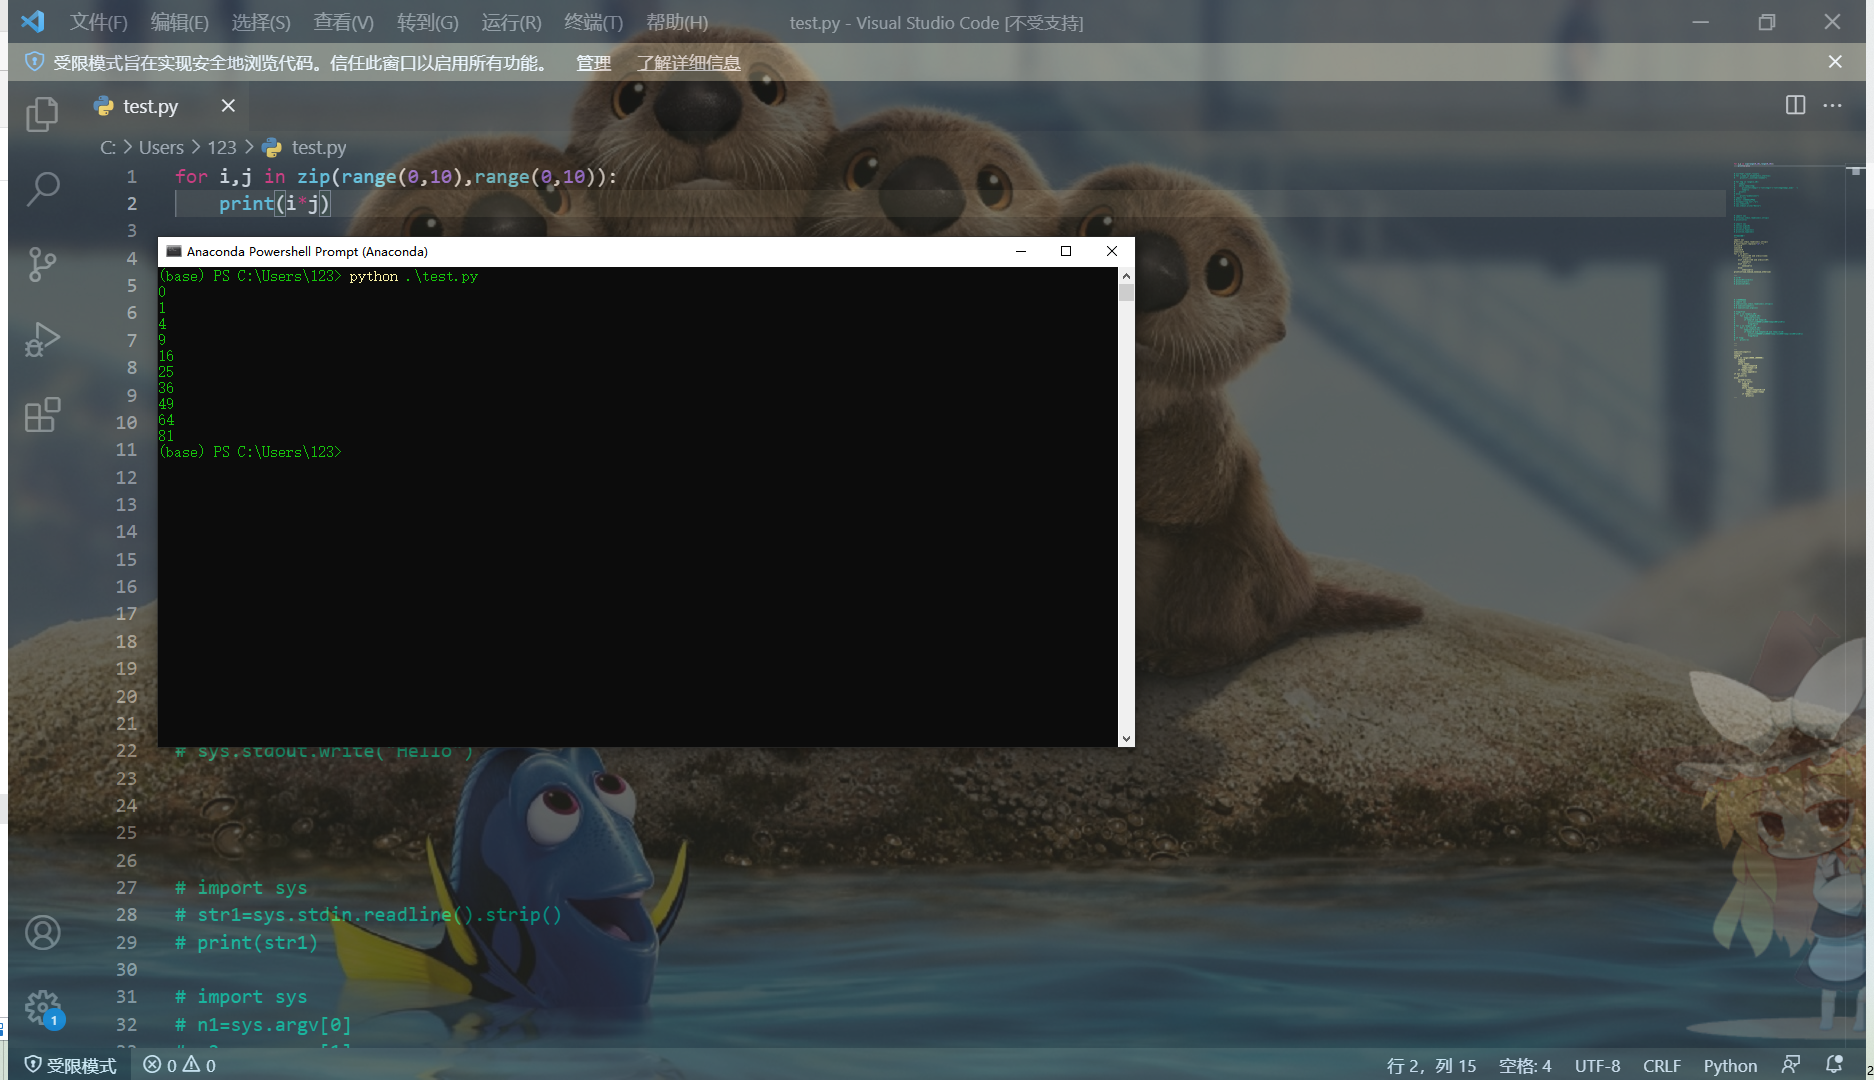Click comment line # n1=sys.argv[0]

(263, 1025)
